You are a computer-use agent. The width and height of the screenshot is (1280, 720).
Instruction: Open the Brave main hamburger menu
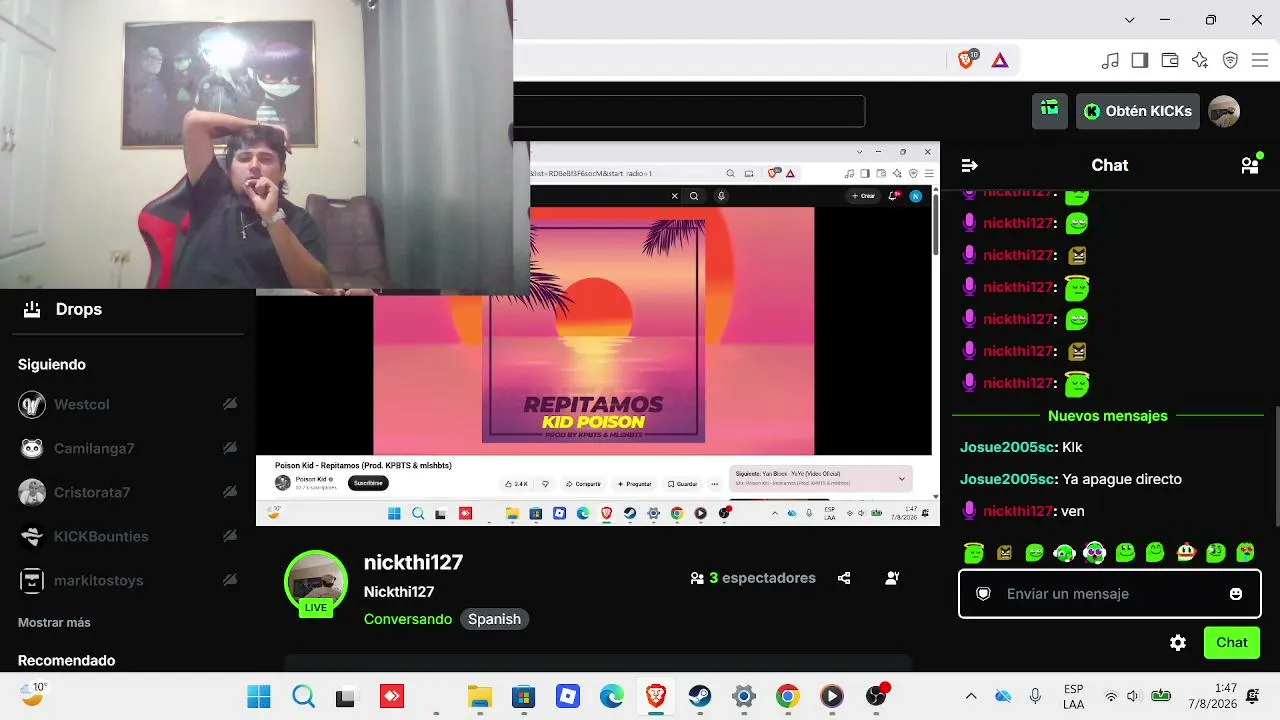pos(1260,60)
